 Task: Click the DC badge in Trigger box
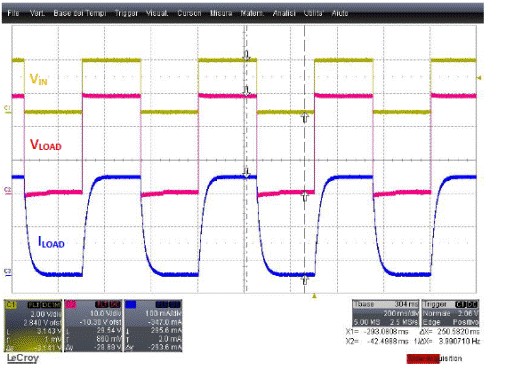[x=472, y=304]
